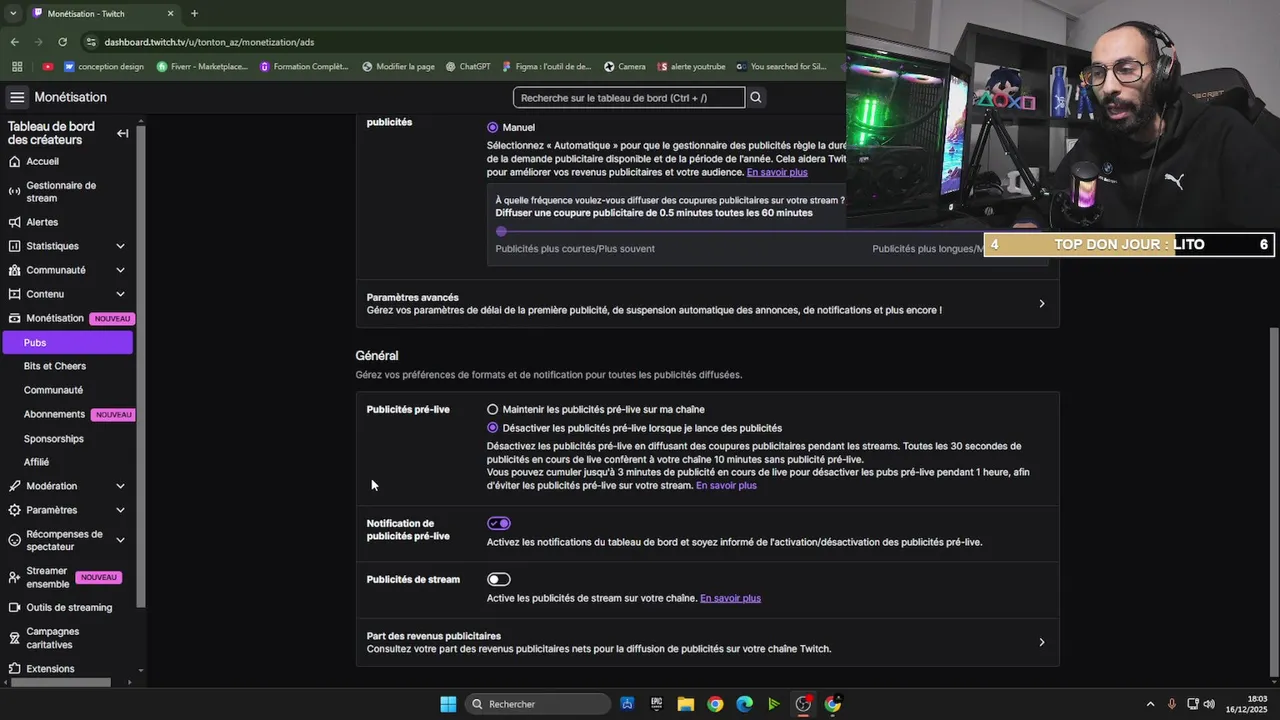
Task: Open the tab search dropdown arrow in Chrome
Action: pyautogui.click(x=13, y=13)
